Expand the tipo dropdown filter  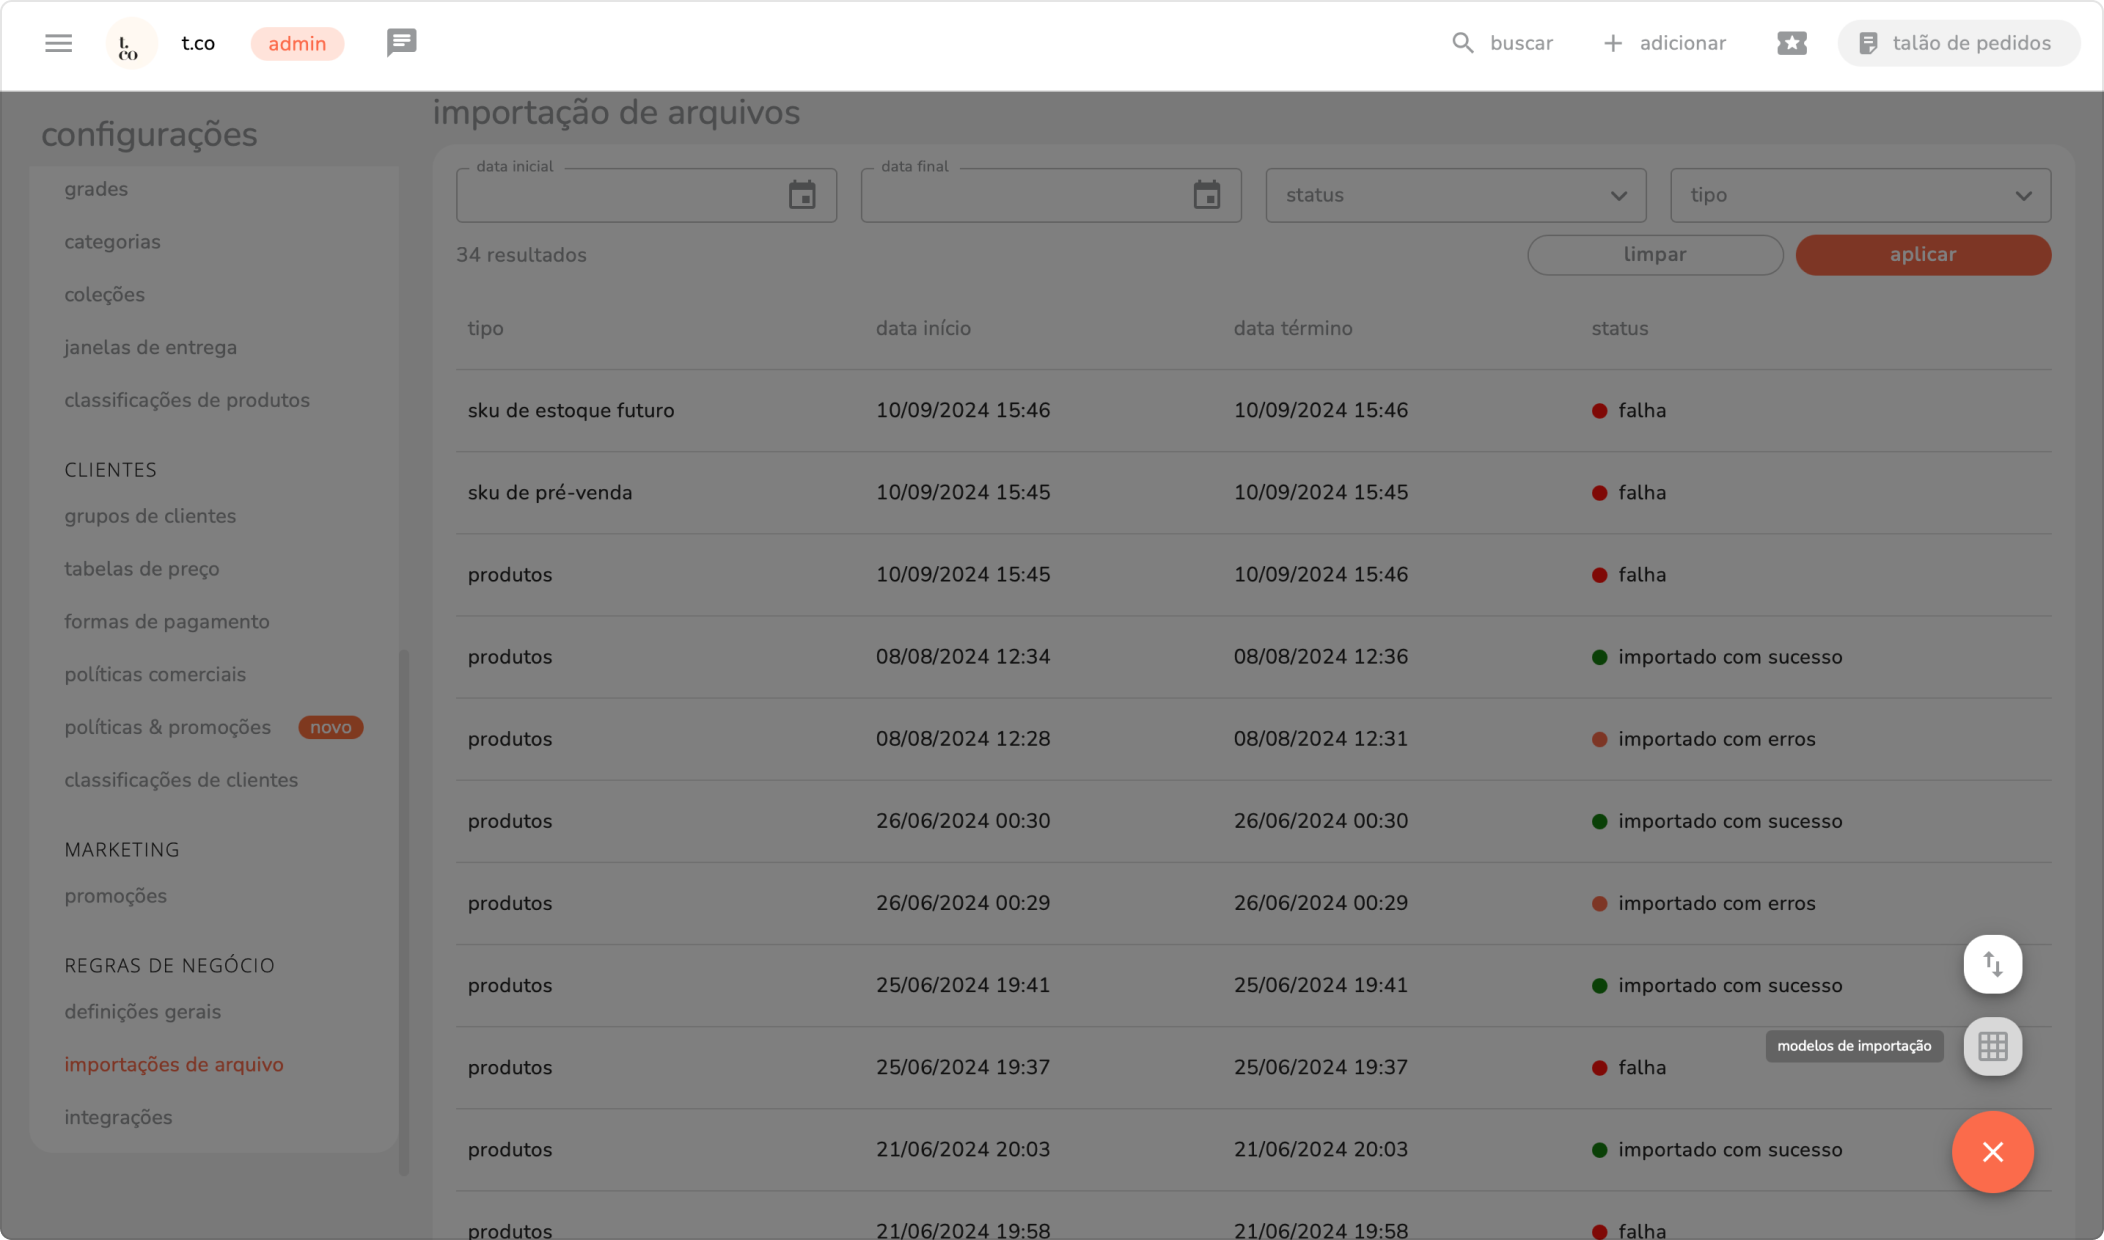[1860, 195]
